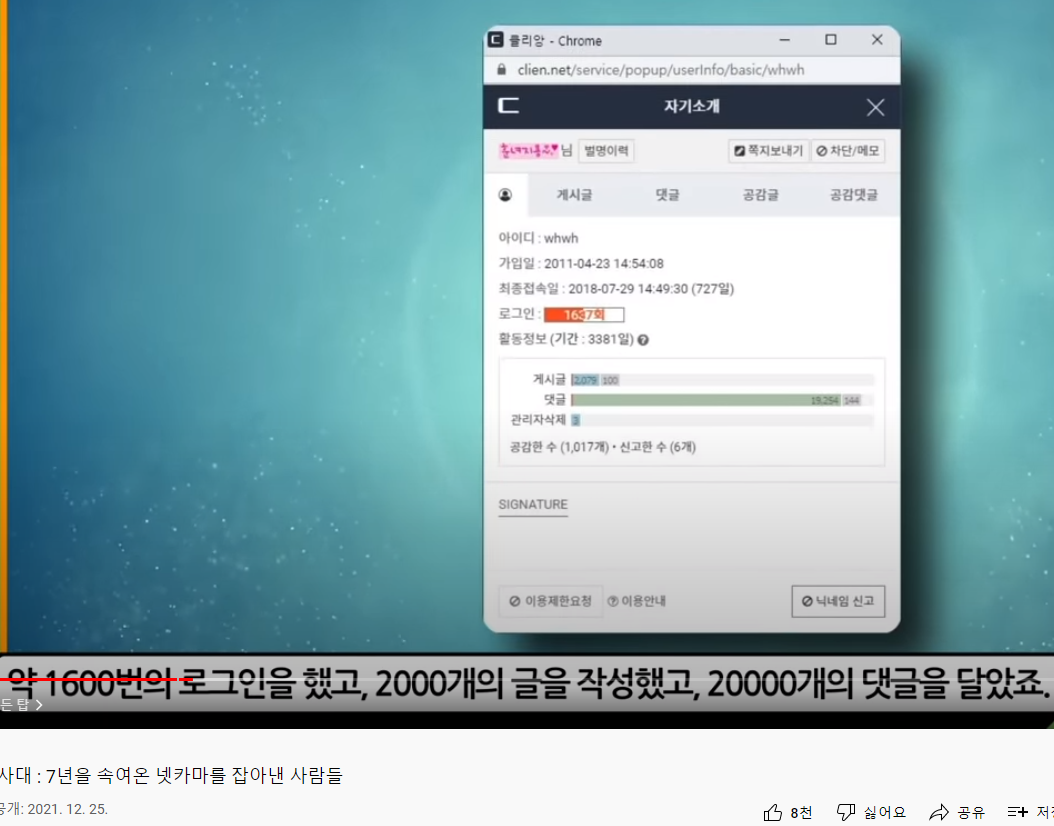
Task: Click the 싫어요 dislike button
Action: click(871, 813)
